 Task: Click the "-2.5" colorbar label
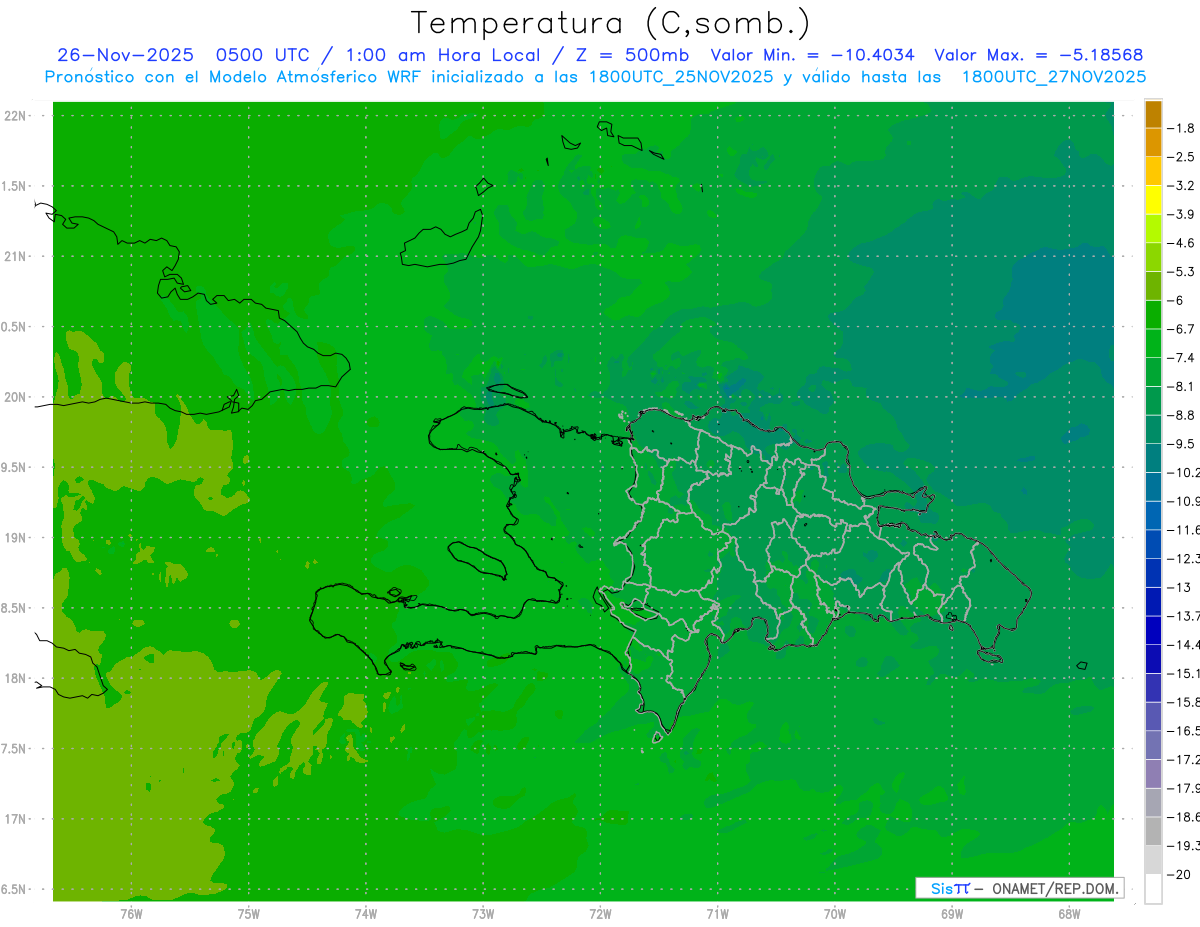point(1181,157)
